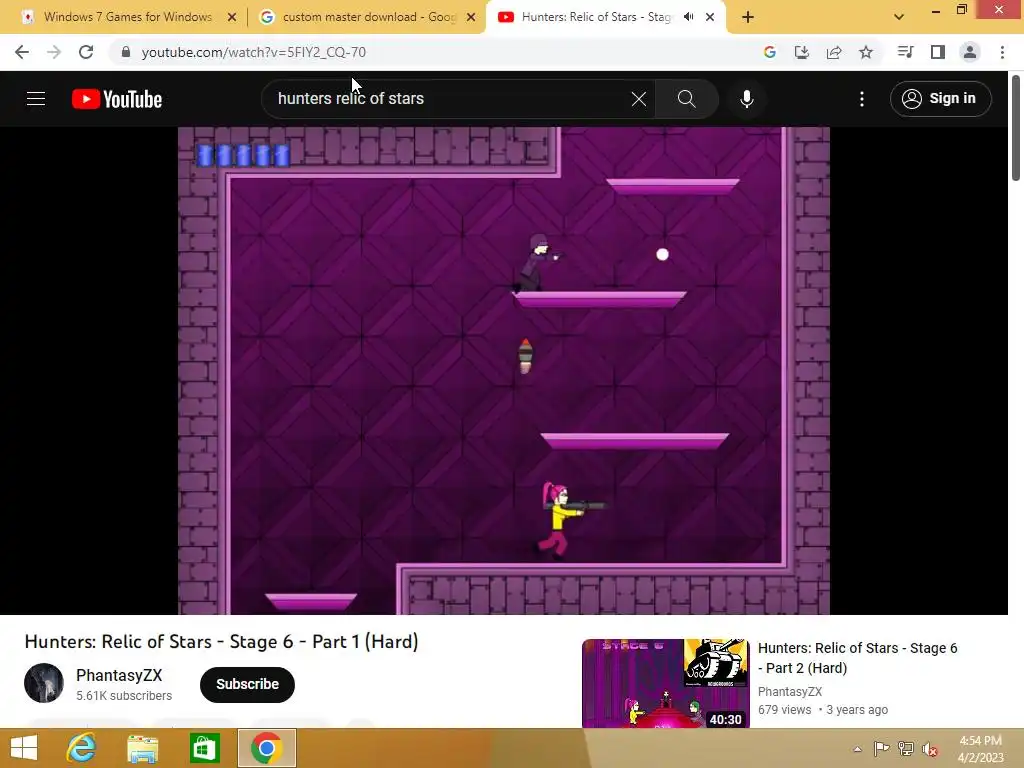Open network status tray icon
1024x768 pixels.
click(x=905, y=749)
